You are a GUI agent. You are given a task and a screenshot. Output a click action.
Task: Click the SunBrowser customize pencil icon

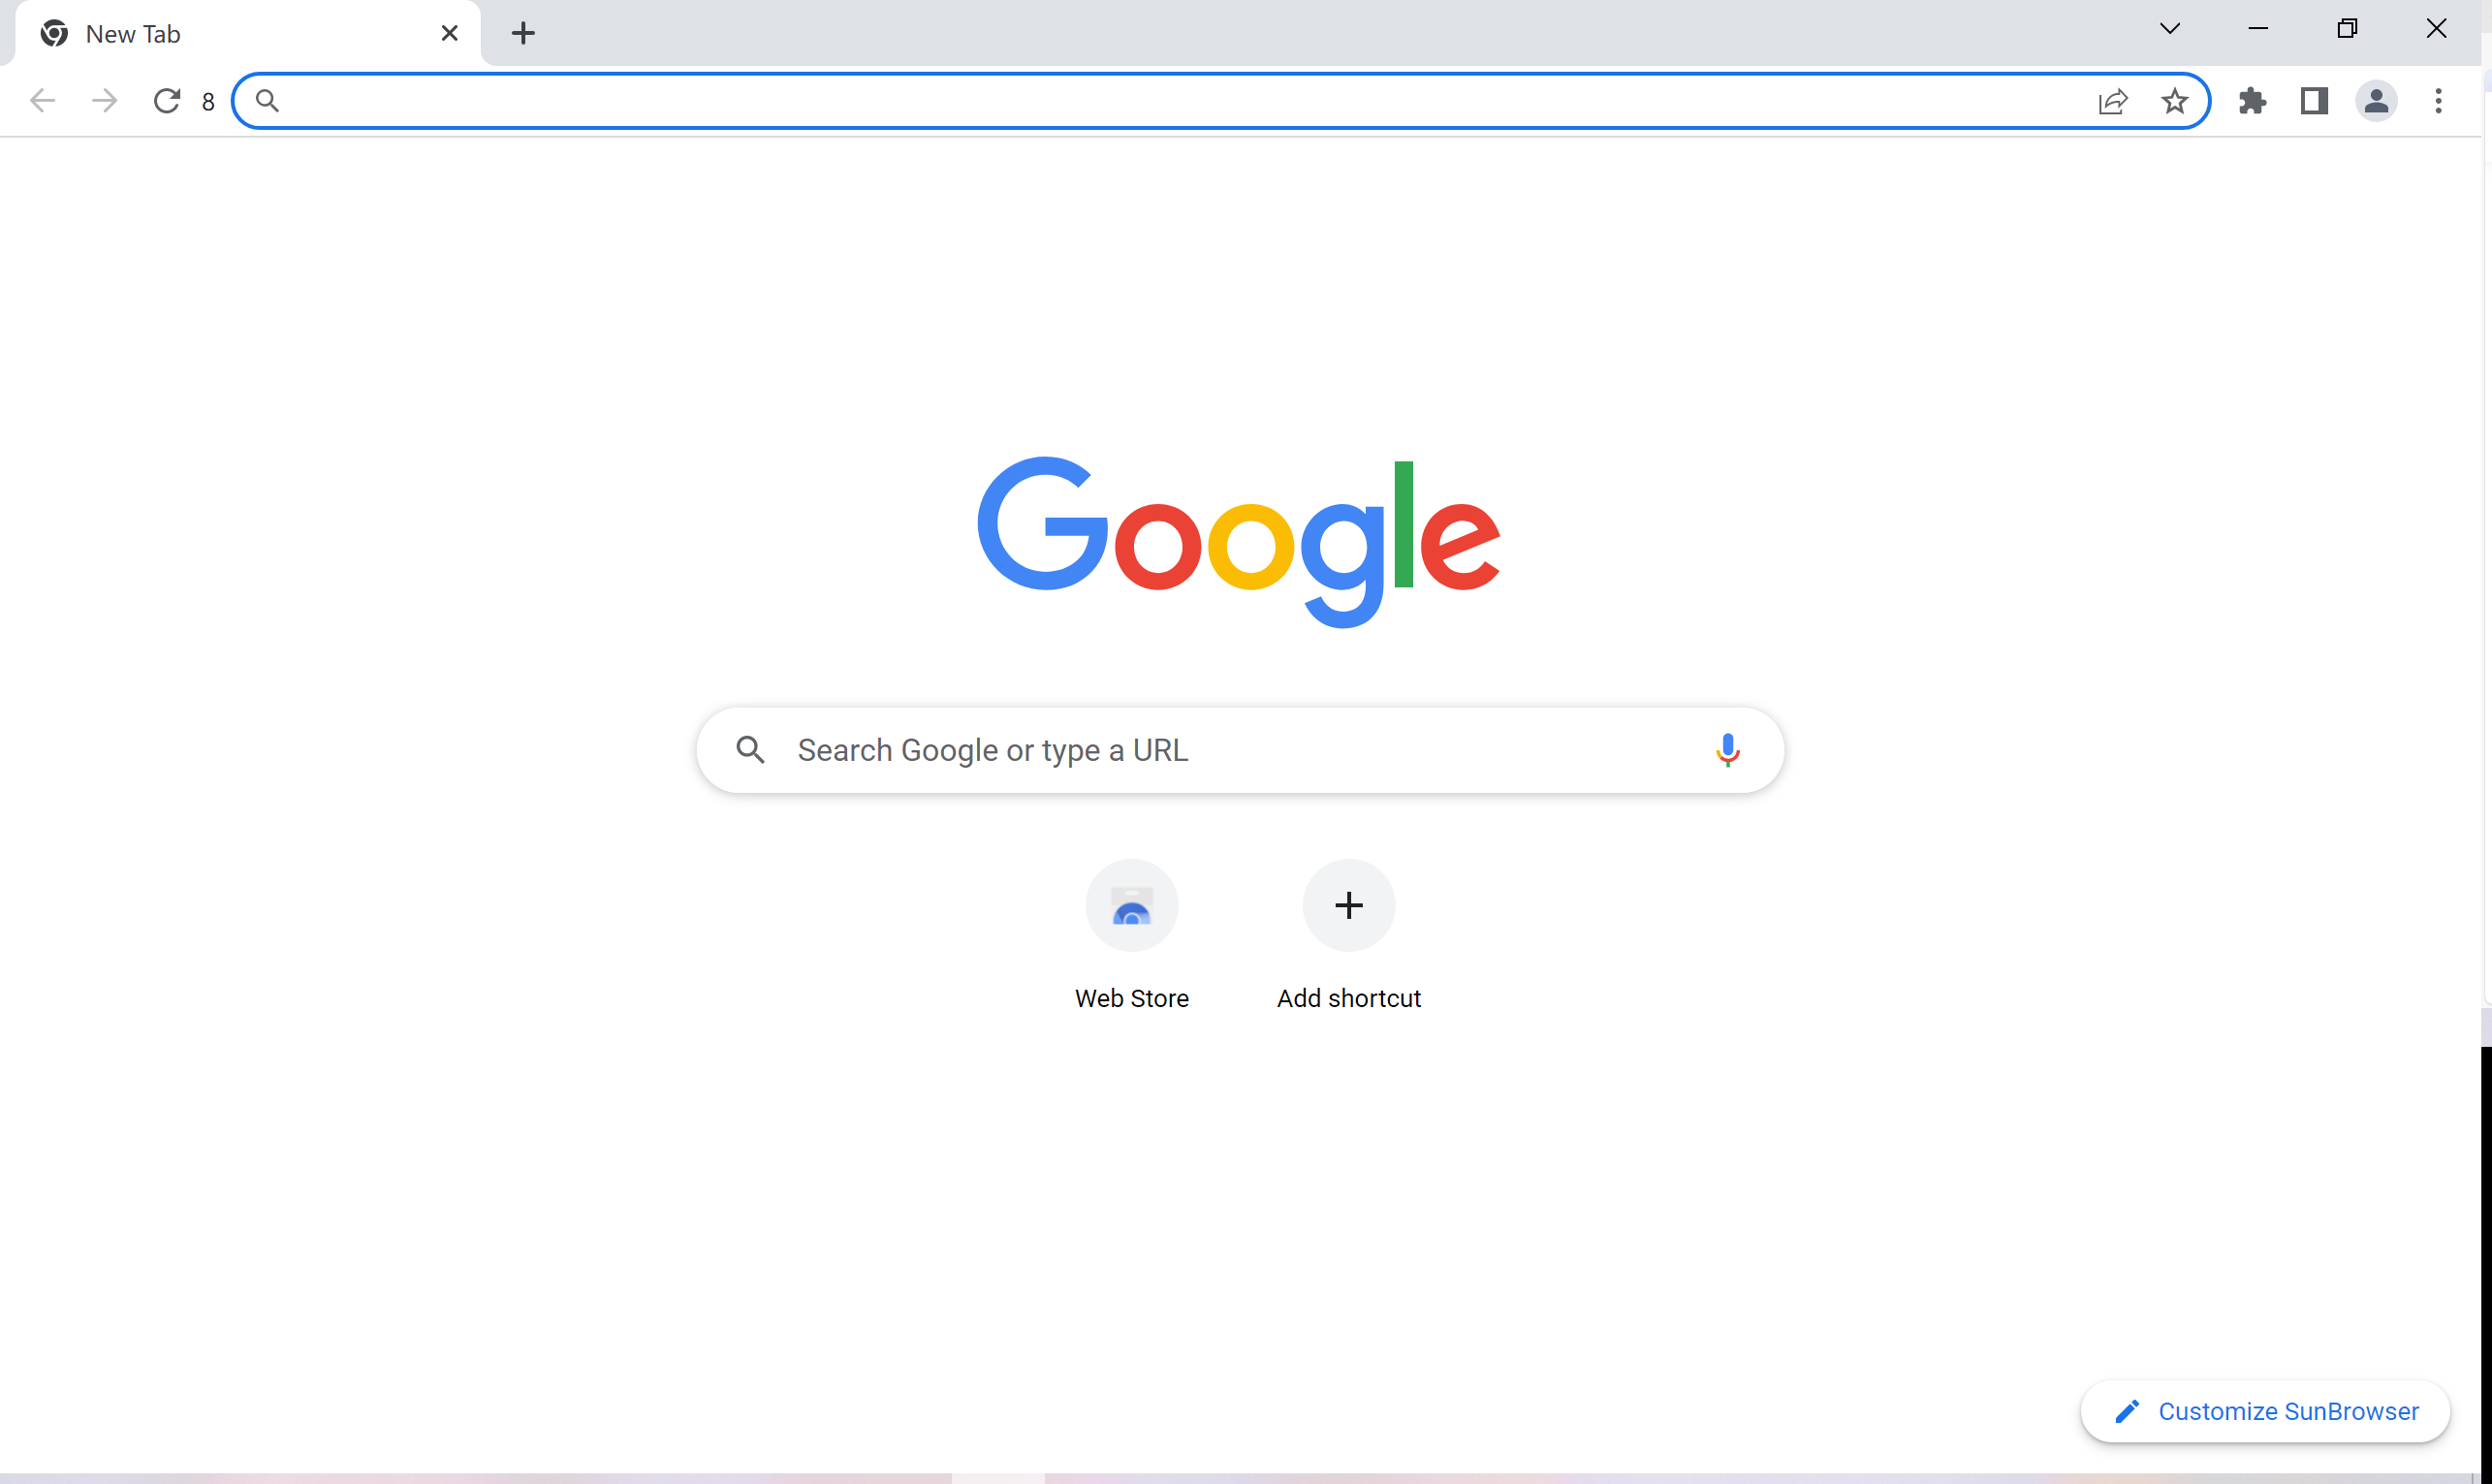pos(2127,1409)
